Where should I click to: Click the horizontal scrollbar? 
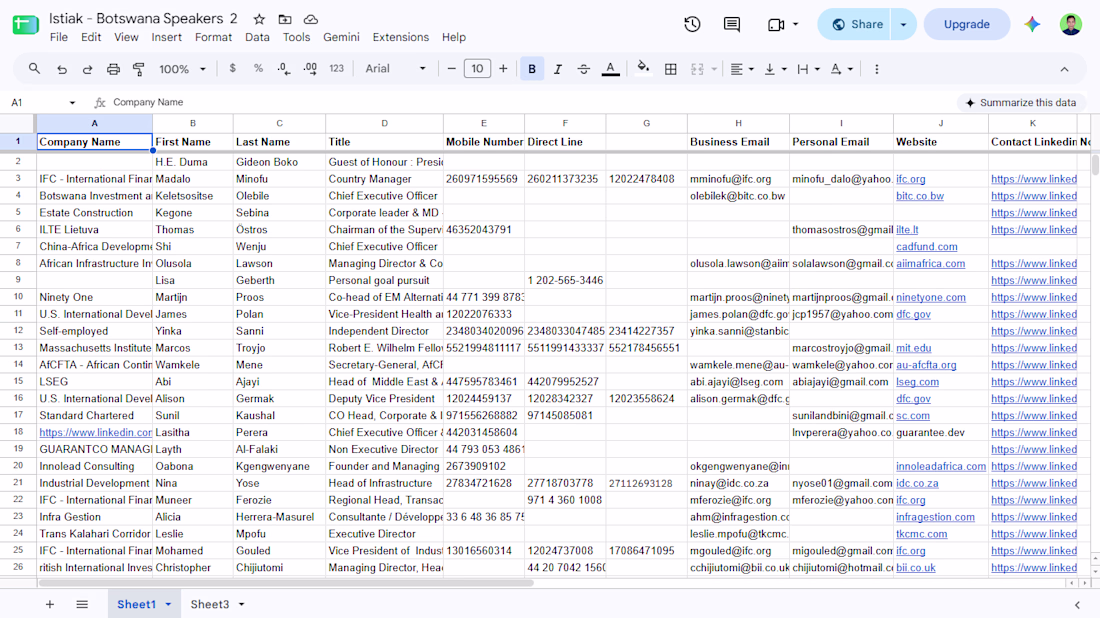[286, 583]
